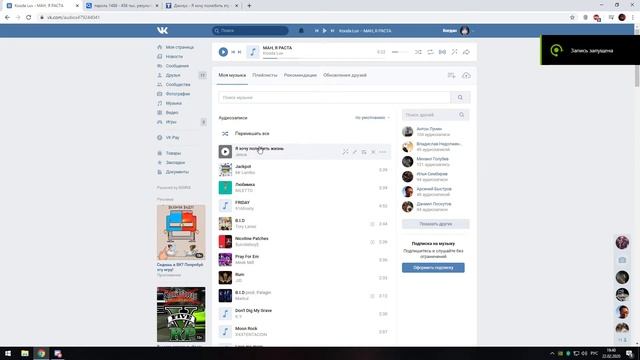Open Документы in the left sidebar
The height and width of the screenshot is (360, 640).
(177, 172)
